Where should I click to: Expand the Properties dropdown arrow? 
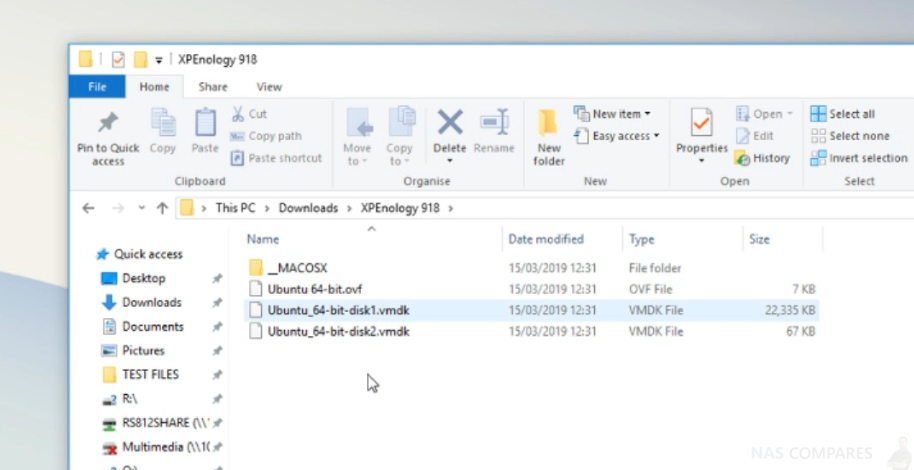(x=701, y=161)
